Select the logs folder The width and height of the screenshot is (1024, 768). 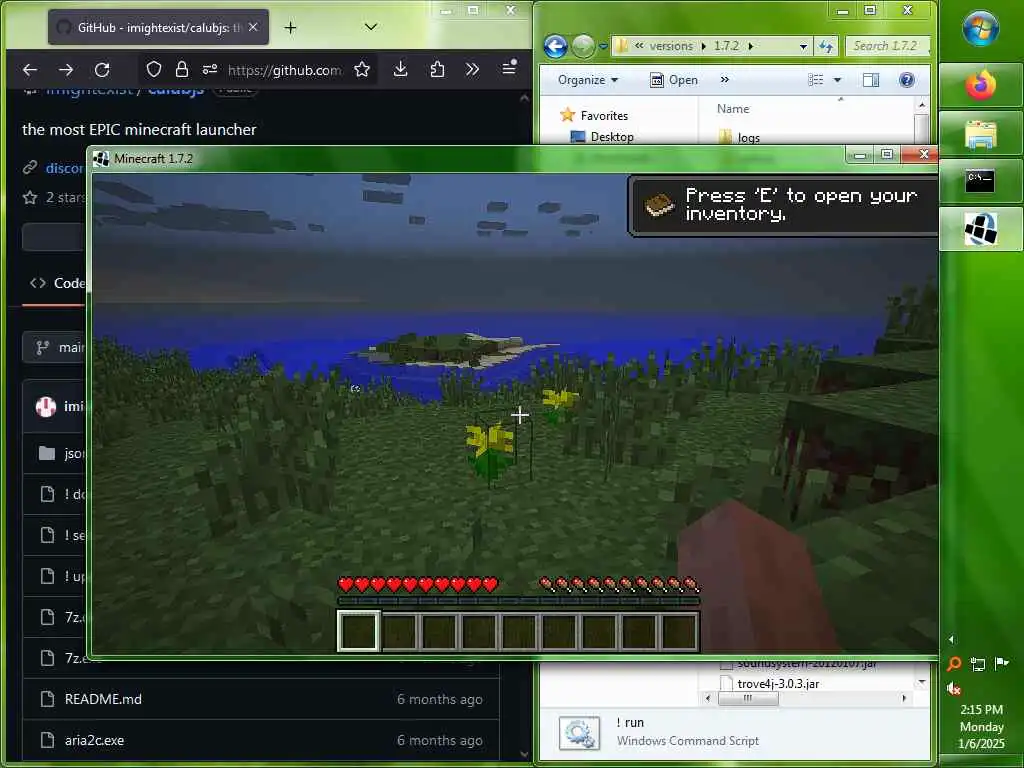tap(739, 138)
